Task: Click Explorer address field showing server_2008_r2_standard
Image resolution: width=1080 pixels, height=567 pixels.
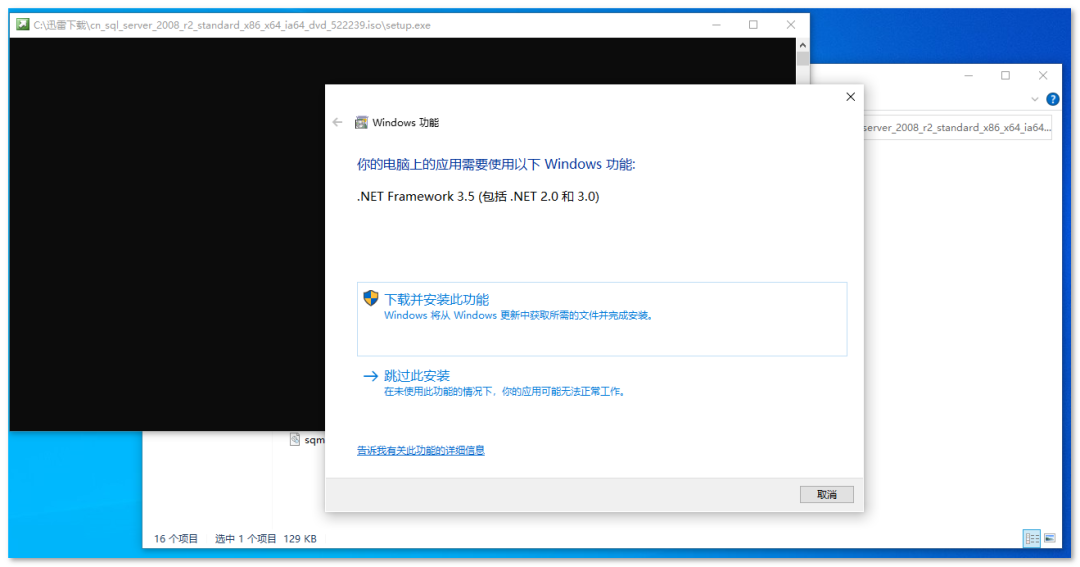Action: coord(957,128)
